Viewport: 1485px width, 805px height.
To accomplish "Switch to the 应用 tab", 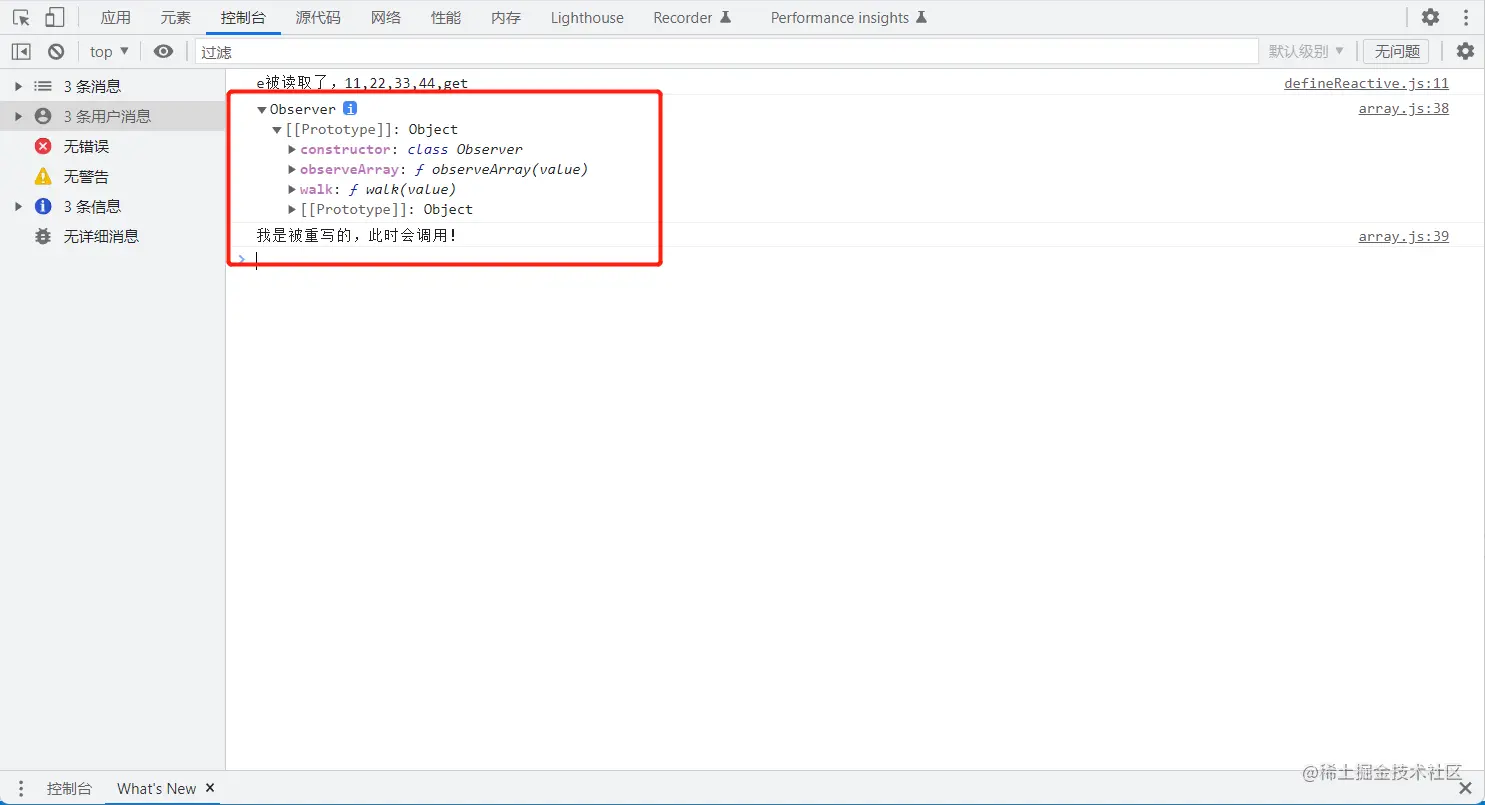I will coord(116,18).
